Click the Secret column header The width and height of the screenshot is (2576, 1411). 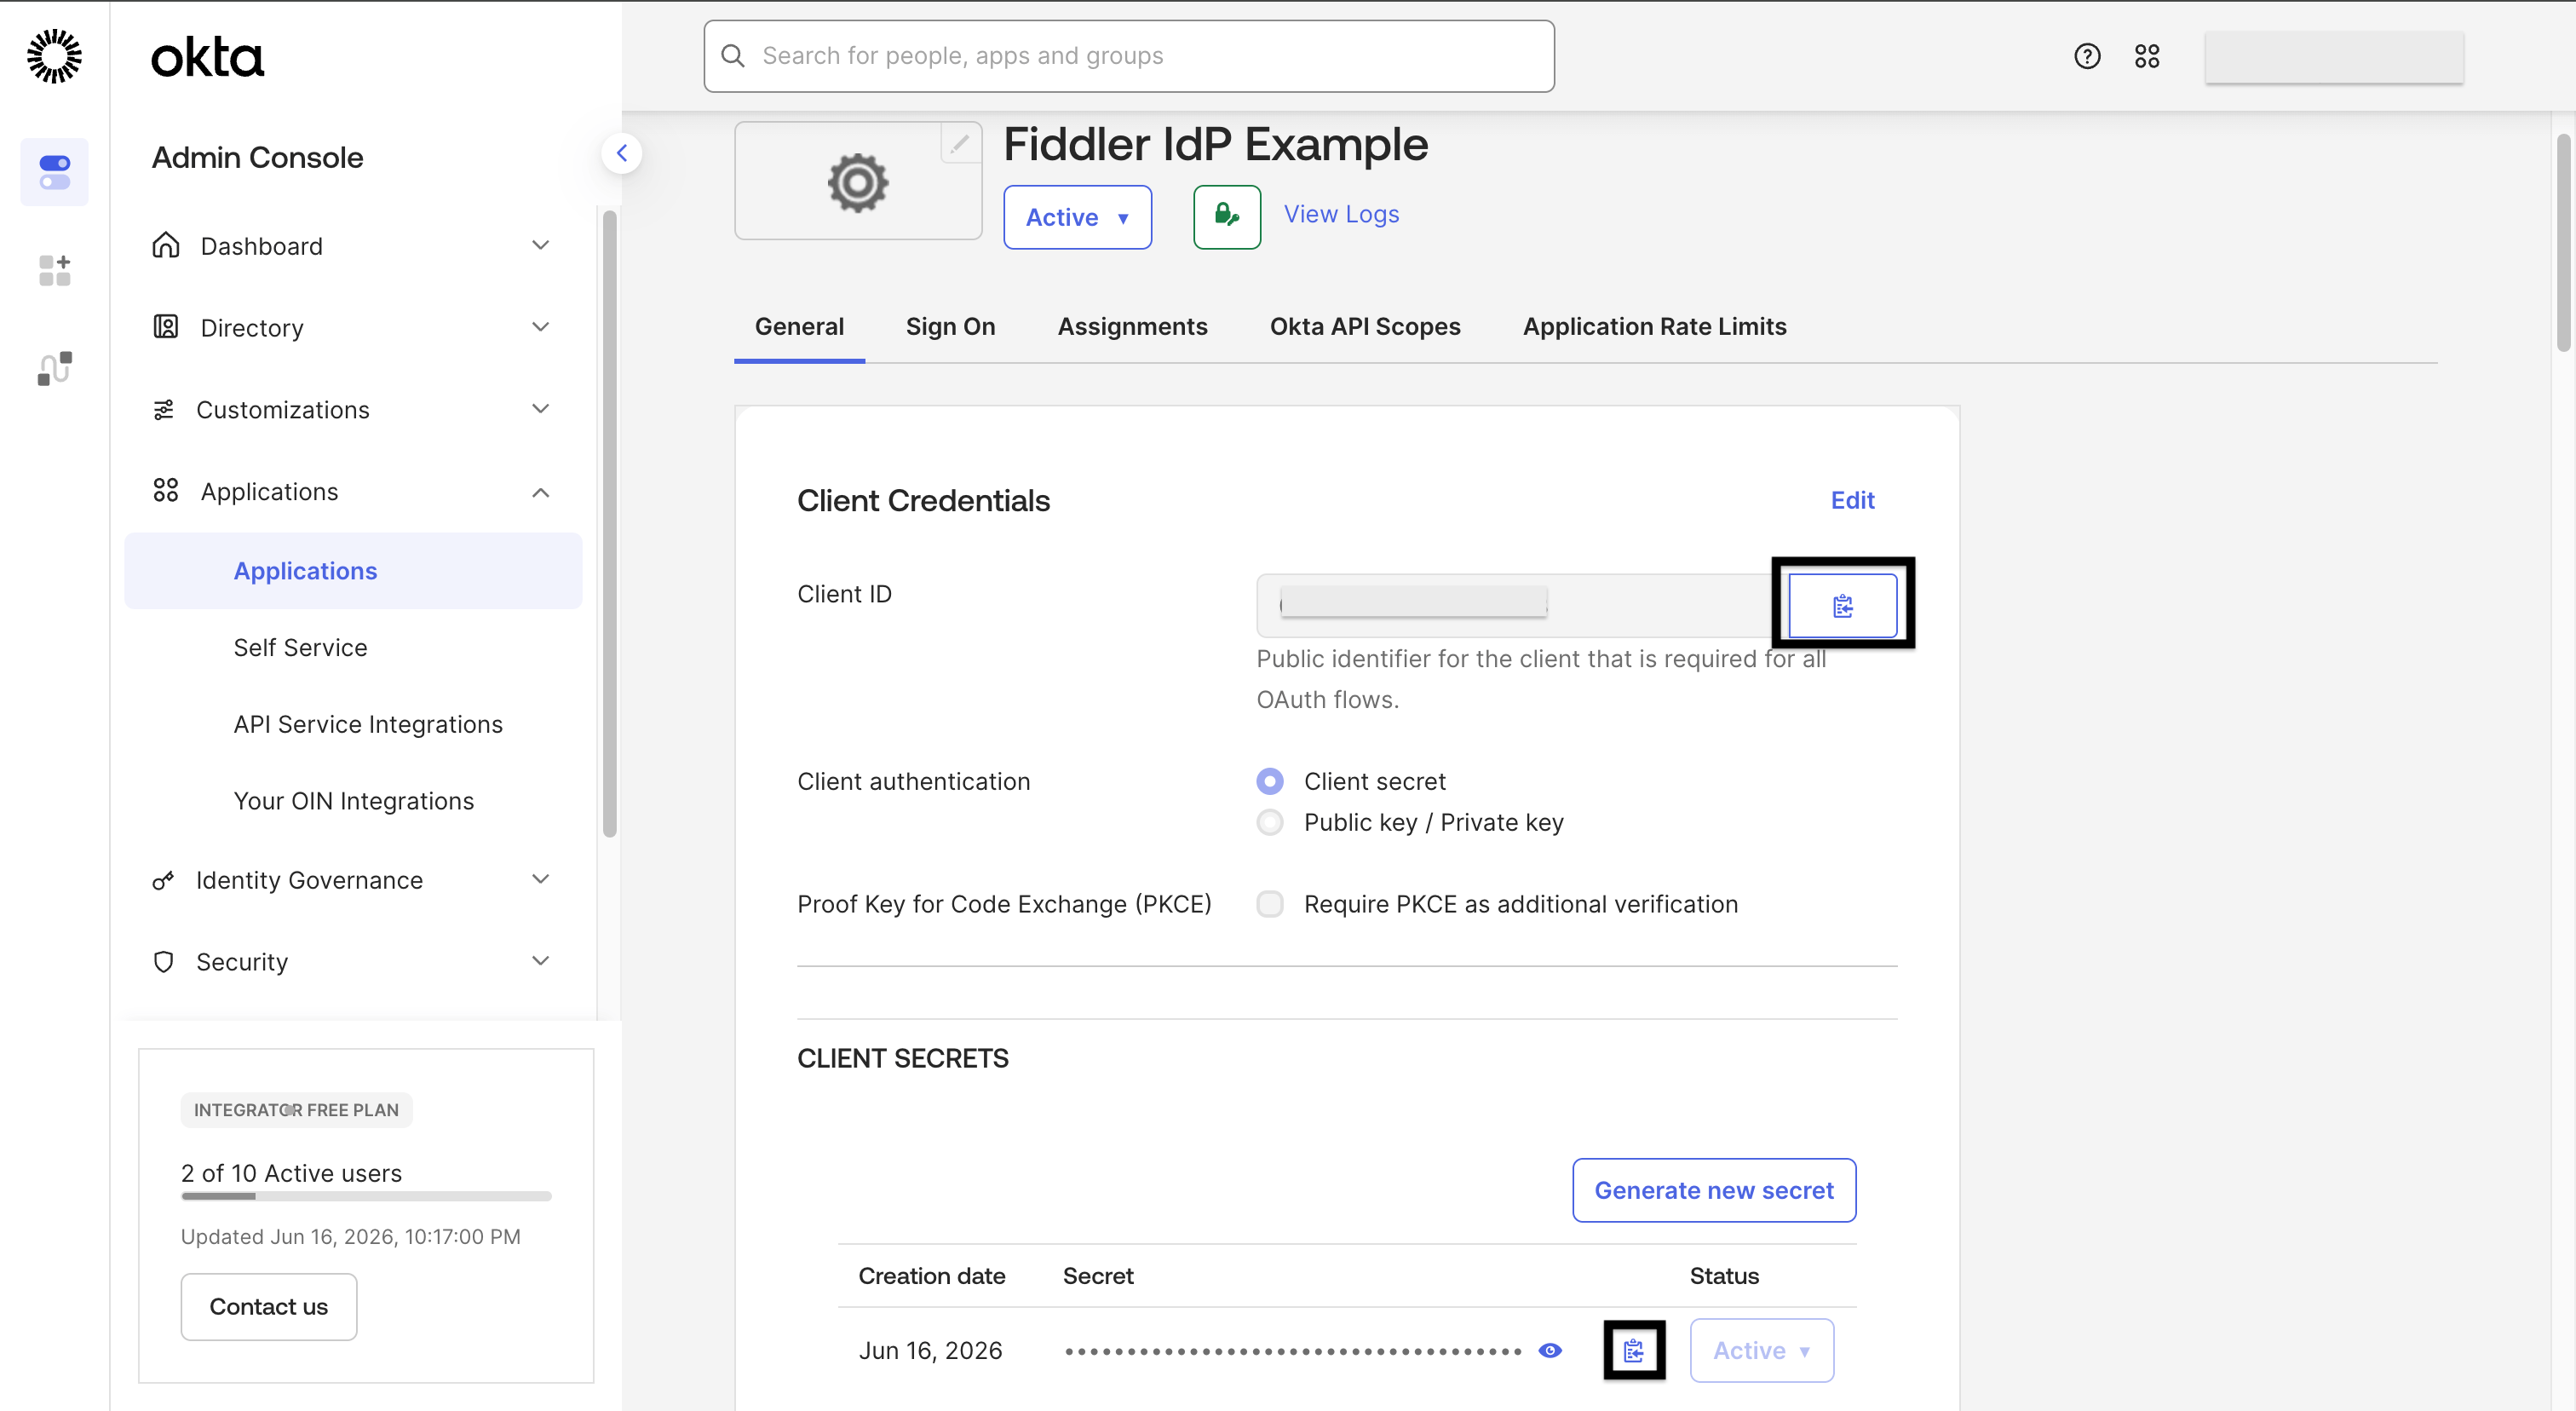click(1098, 1276)
